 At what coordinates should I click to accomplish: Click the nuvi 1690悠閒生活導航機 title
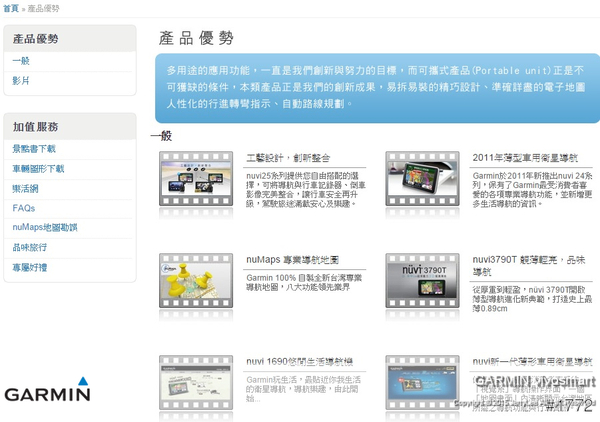point(300,362)
